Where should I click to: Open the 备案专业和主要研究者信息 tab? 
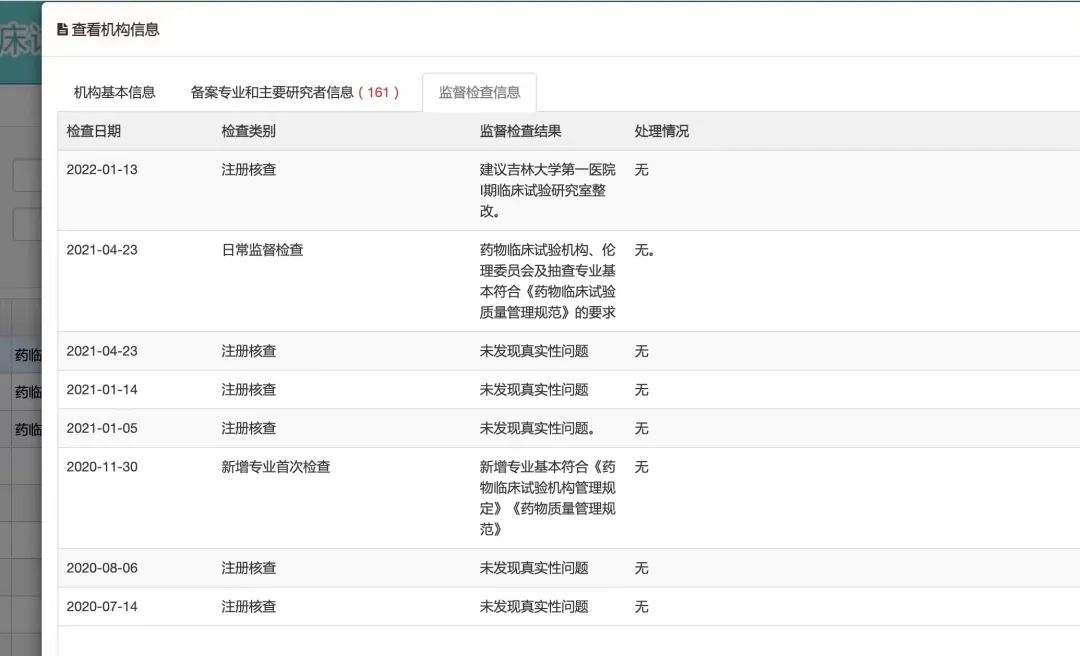(x=272, y=92)
